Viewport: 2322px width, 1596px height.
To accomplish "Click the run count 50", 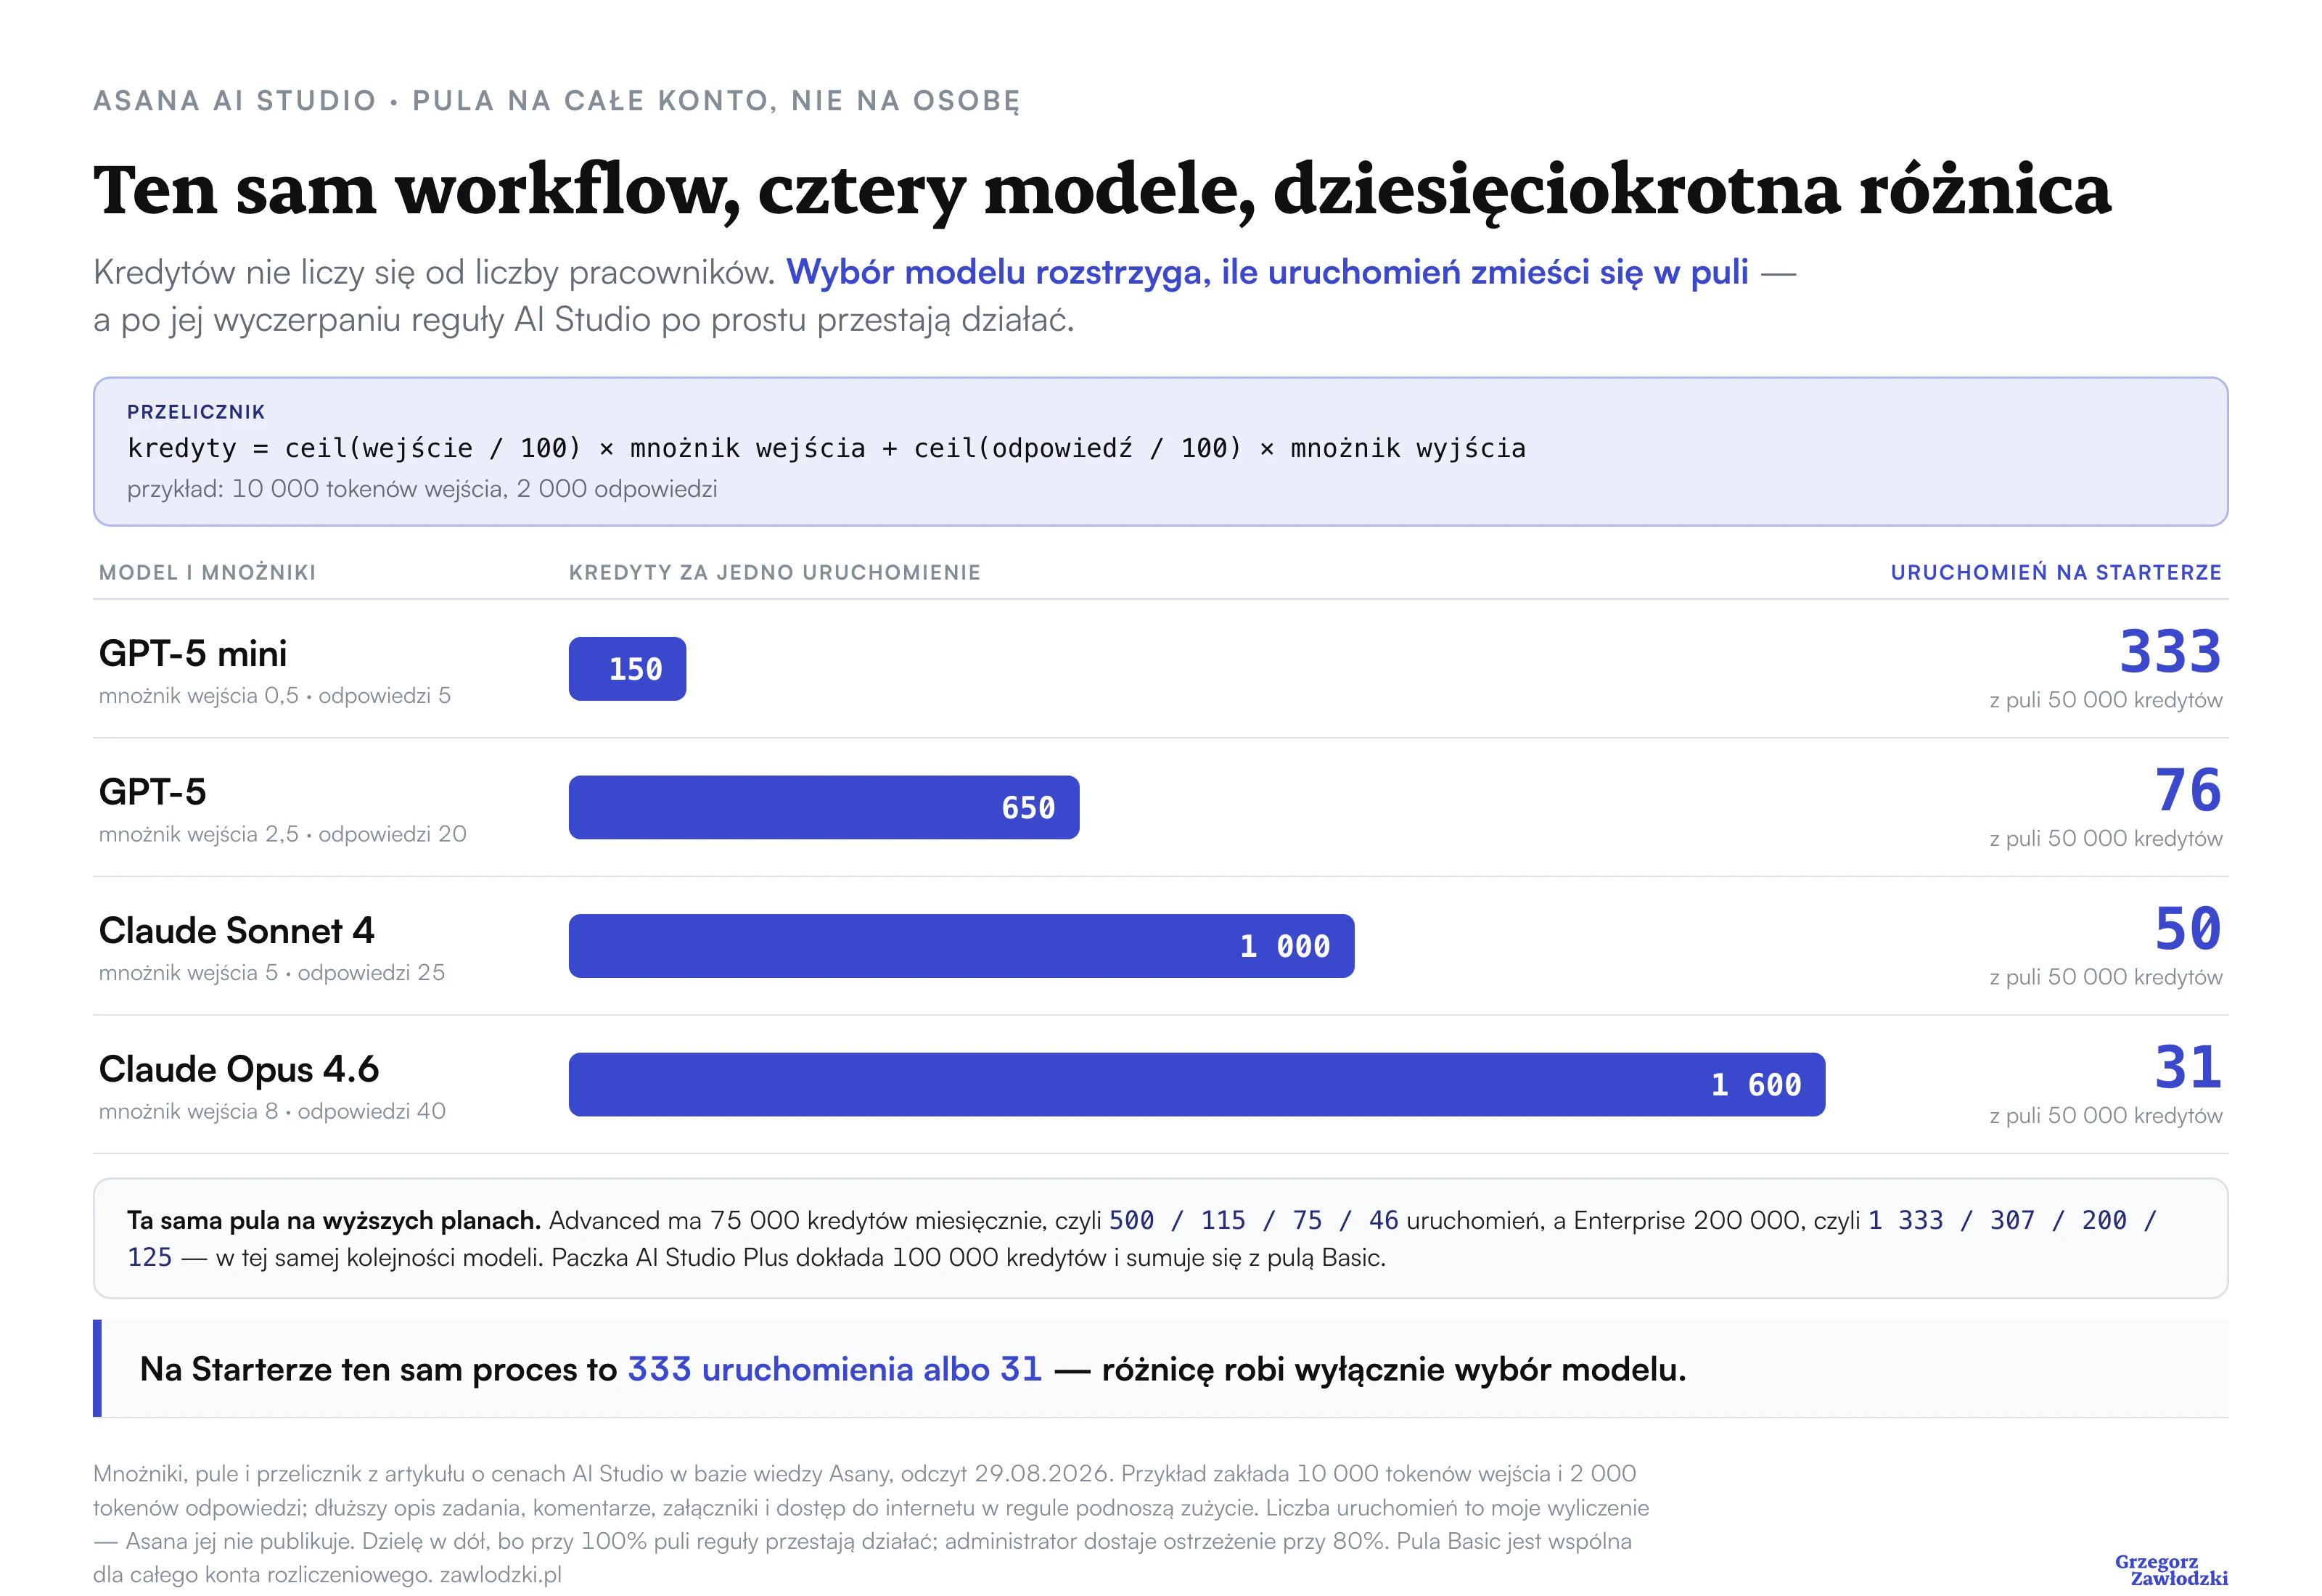I will pyautogui.click(x=2188, y=929).
